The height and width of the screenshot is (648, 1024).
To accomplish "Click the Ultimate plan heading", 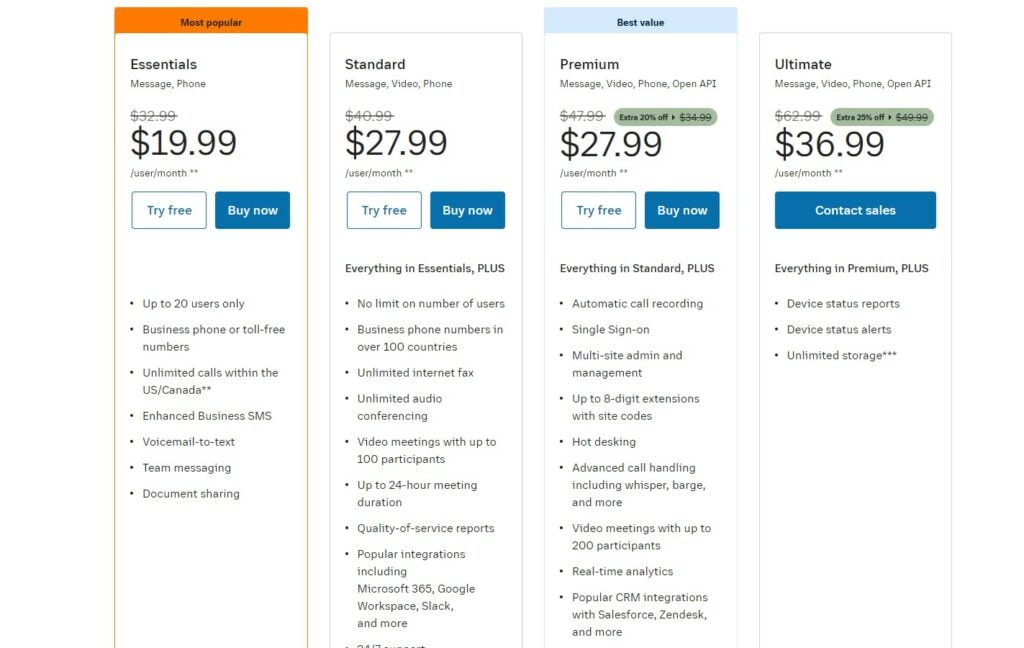I will (803, 64).
